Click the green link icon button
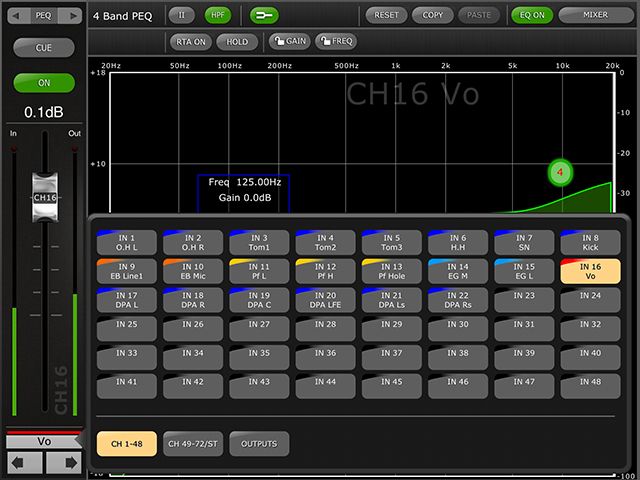Screen dimensions: 640x480 click(264, 15)
